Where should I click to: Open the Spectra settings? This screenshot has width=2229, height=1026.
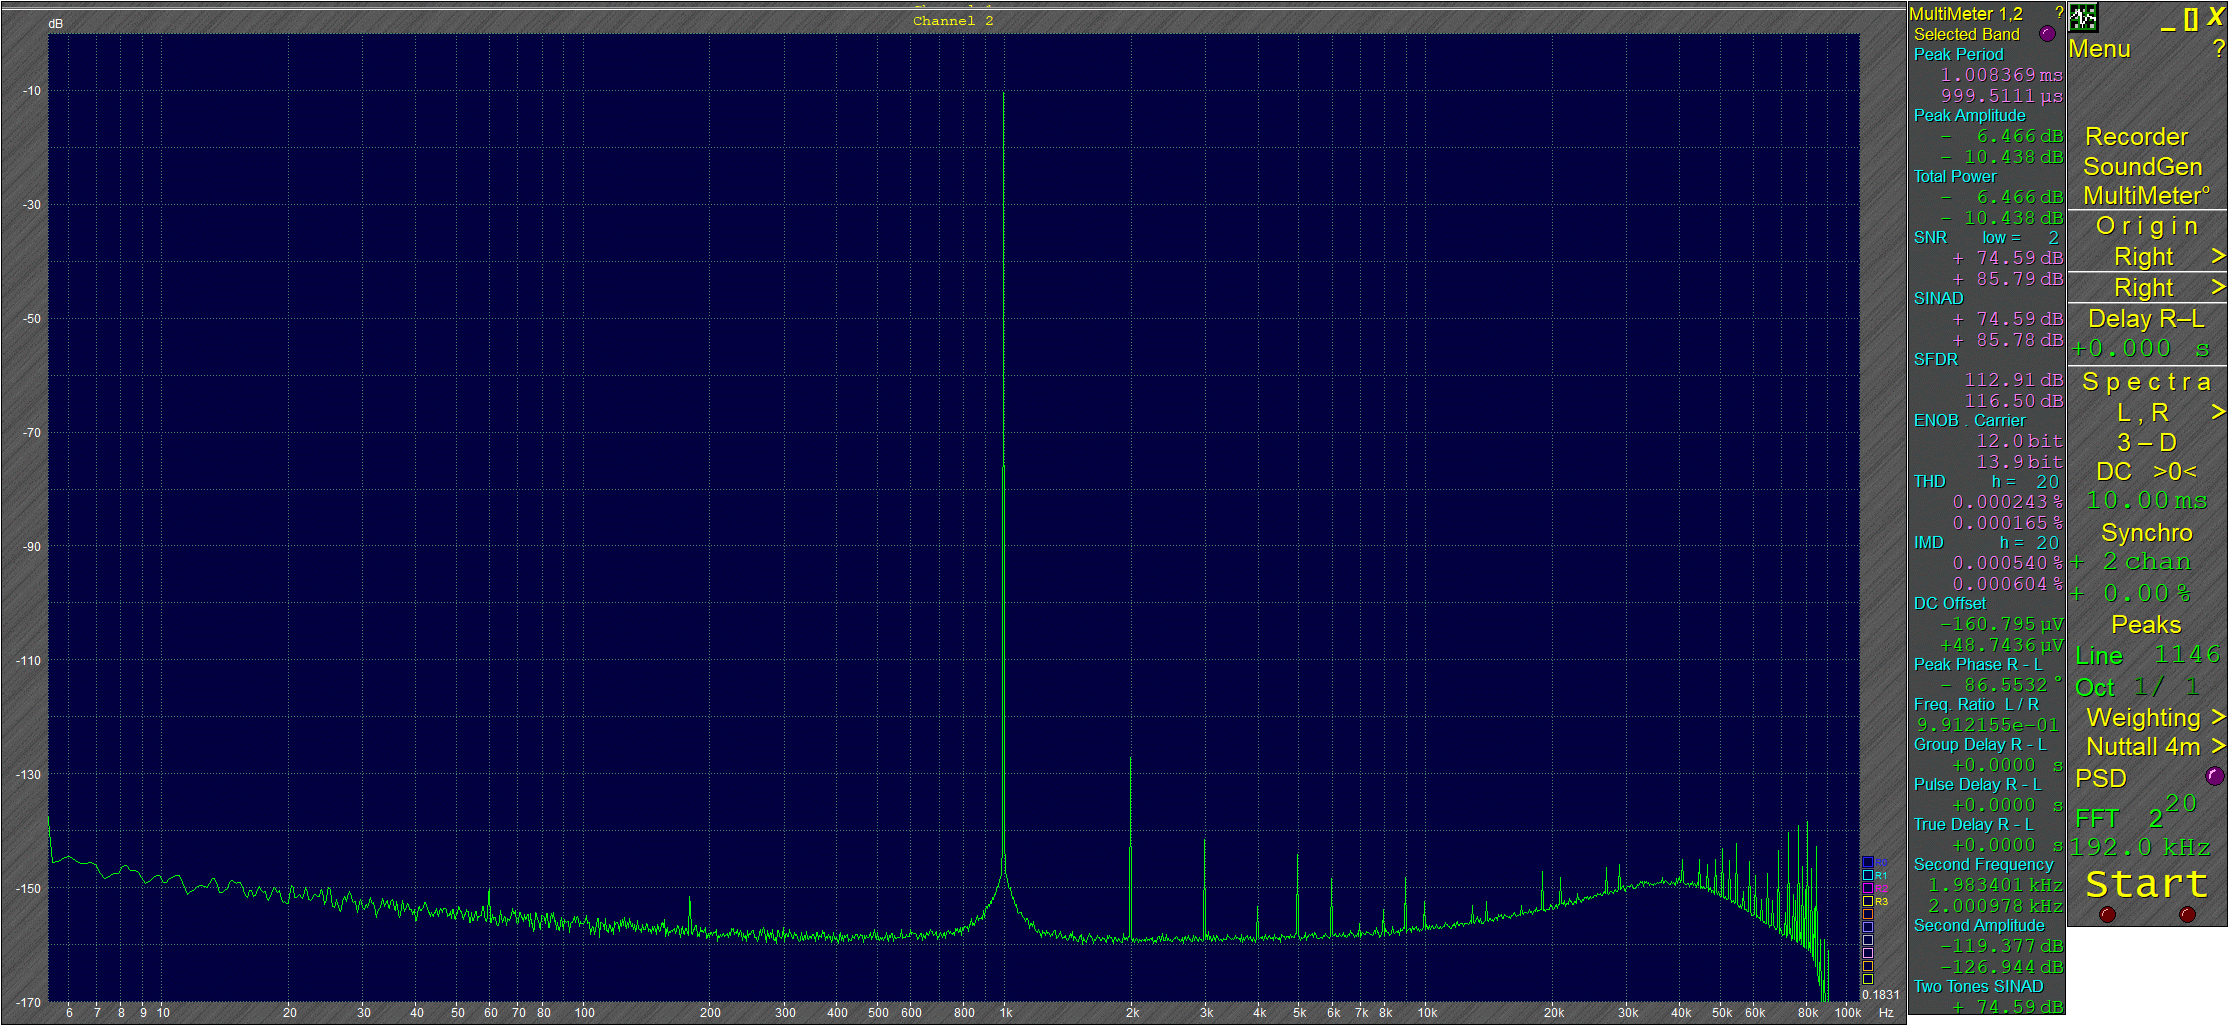coord(2147,381)
